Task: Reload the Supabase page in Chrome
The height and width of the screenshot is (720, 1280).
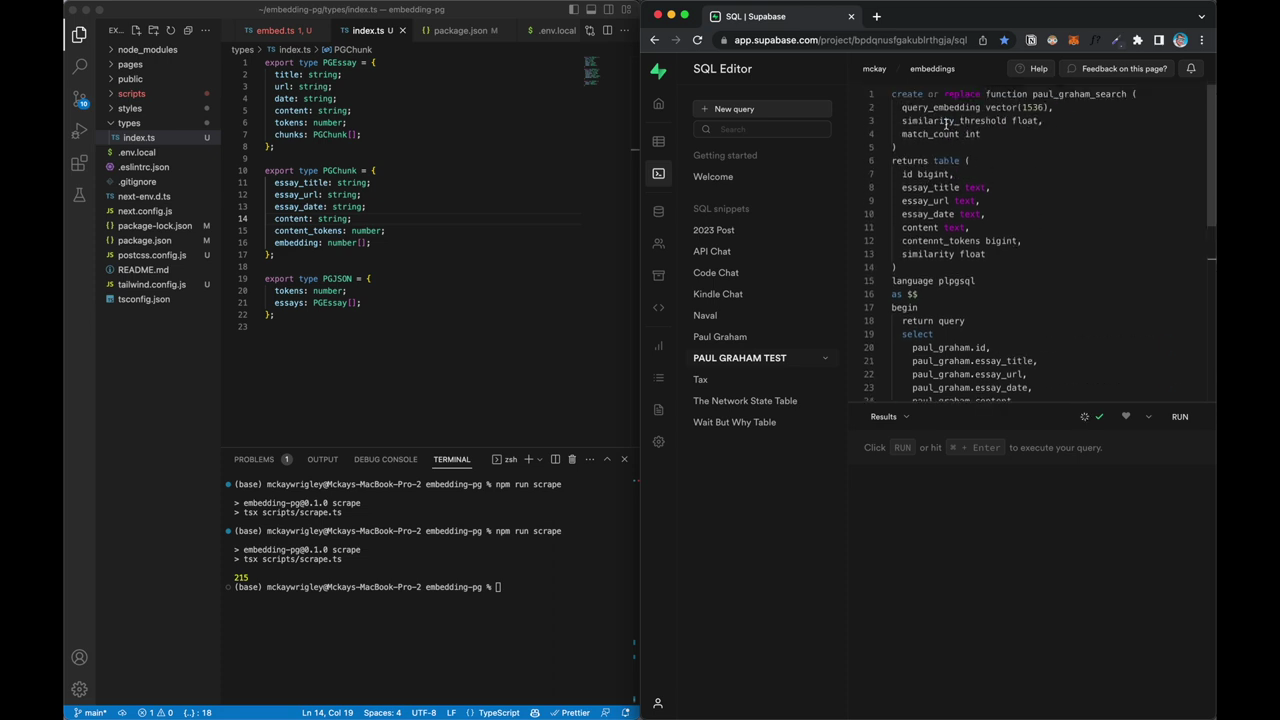Action: [697, 40]
